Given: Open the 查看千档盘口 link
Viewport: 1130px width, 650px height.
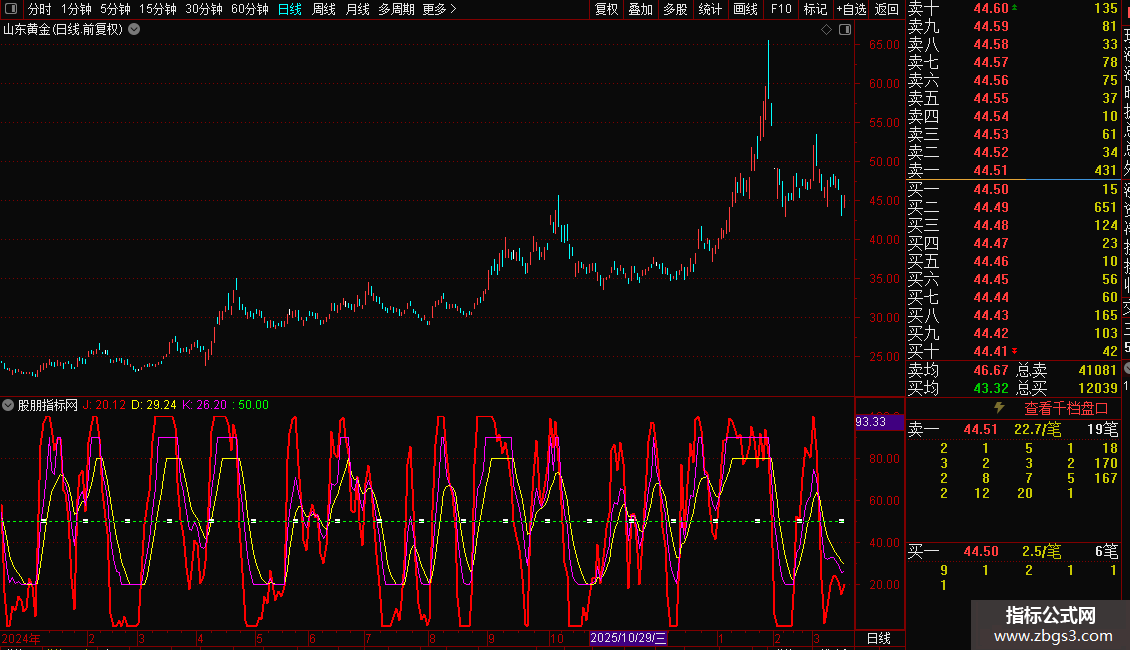Looking at the screenshot, I should tap(1066, 408).
